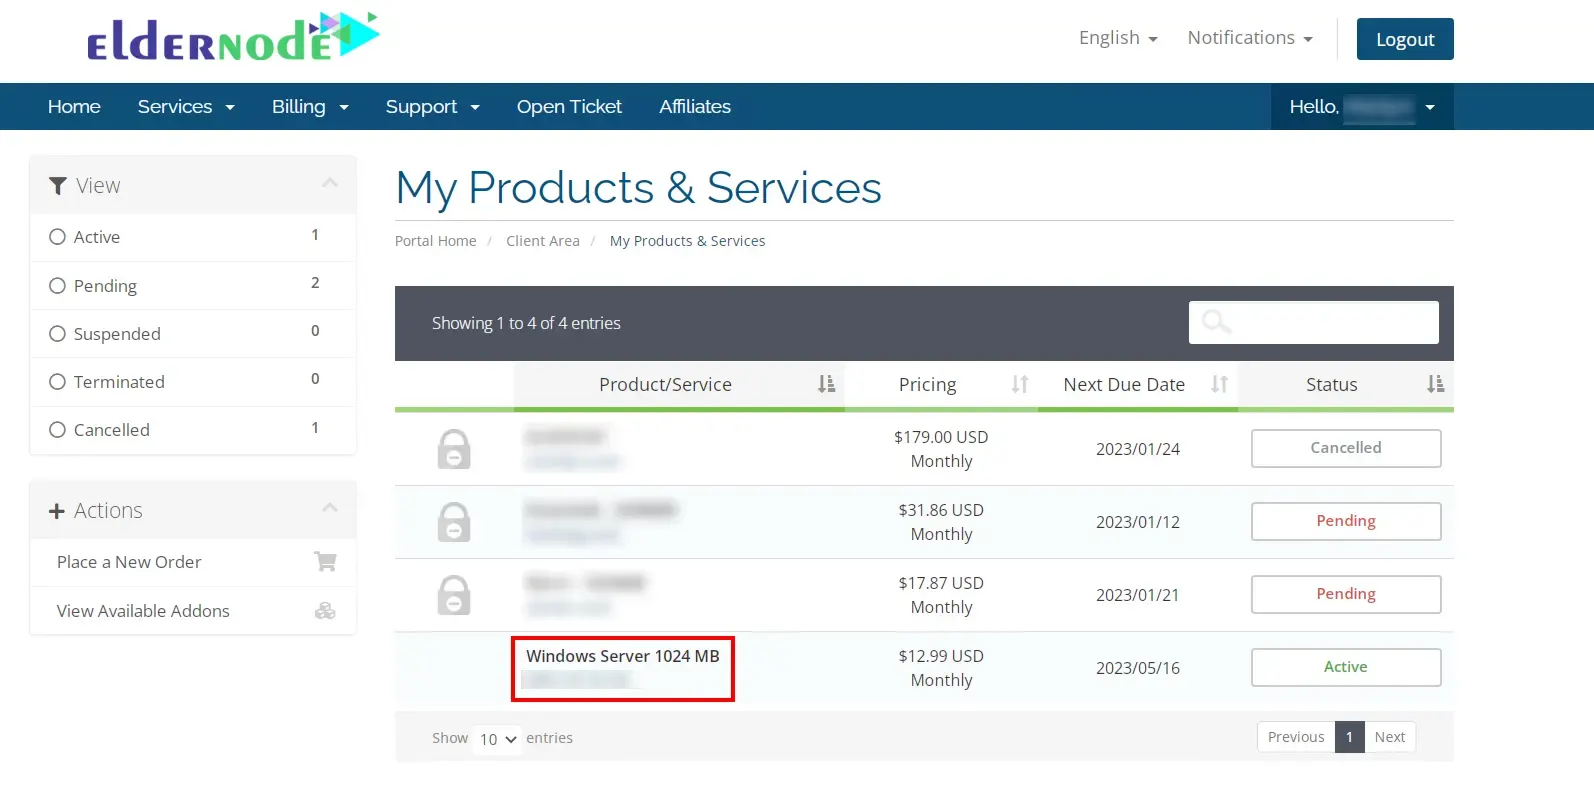Open the show entries count dropdown
Viewport: 1594px width, 792px height.
click(x=497, y=739)
